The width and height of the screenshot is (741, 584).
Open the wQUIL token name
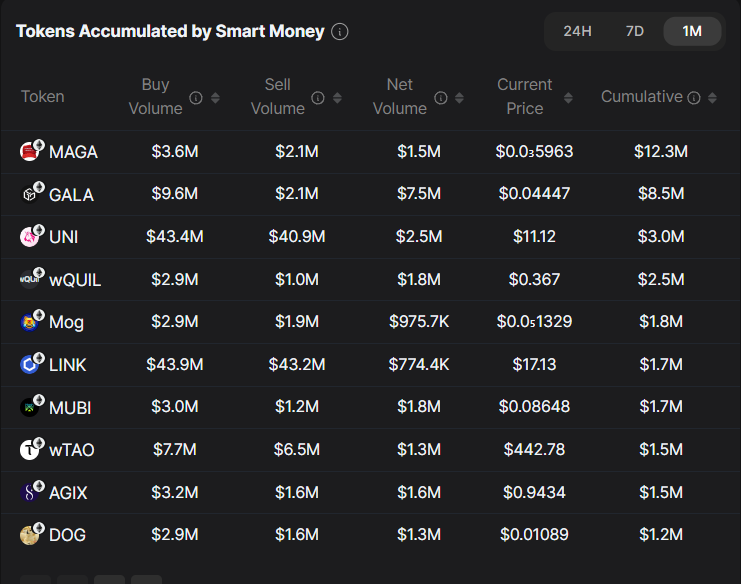tap(75, 280)
